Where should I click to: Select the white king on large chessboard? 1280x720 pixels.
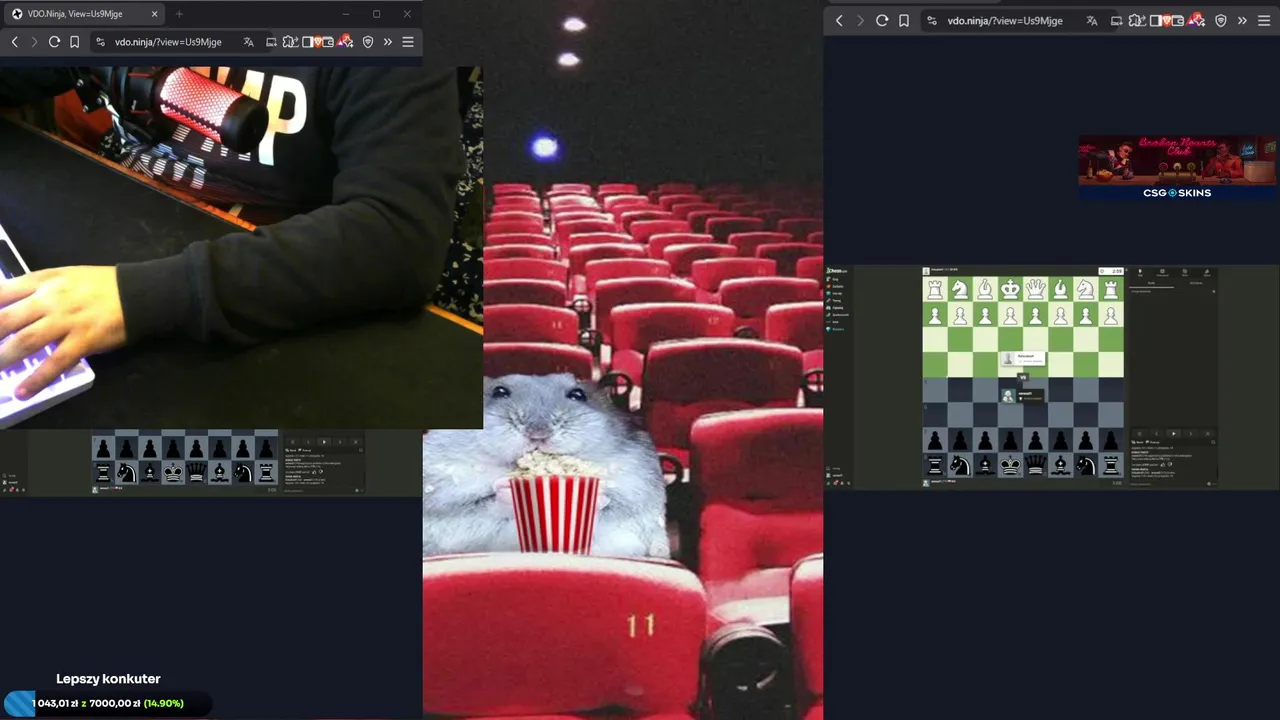click(x=1010, y=289)
